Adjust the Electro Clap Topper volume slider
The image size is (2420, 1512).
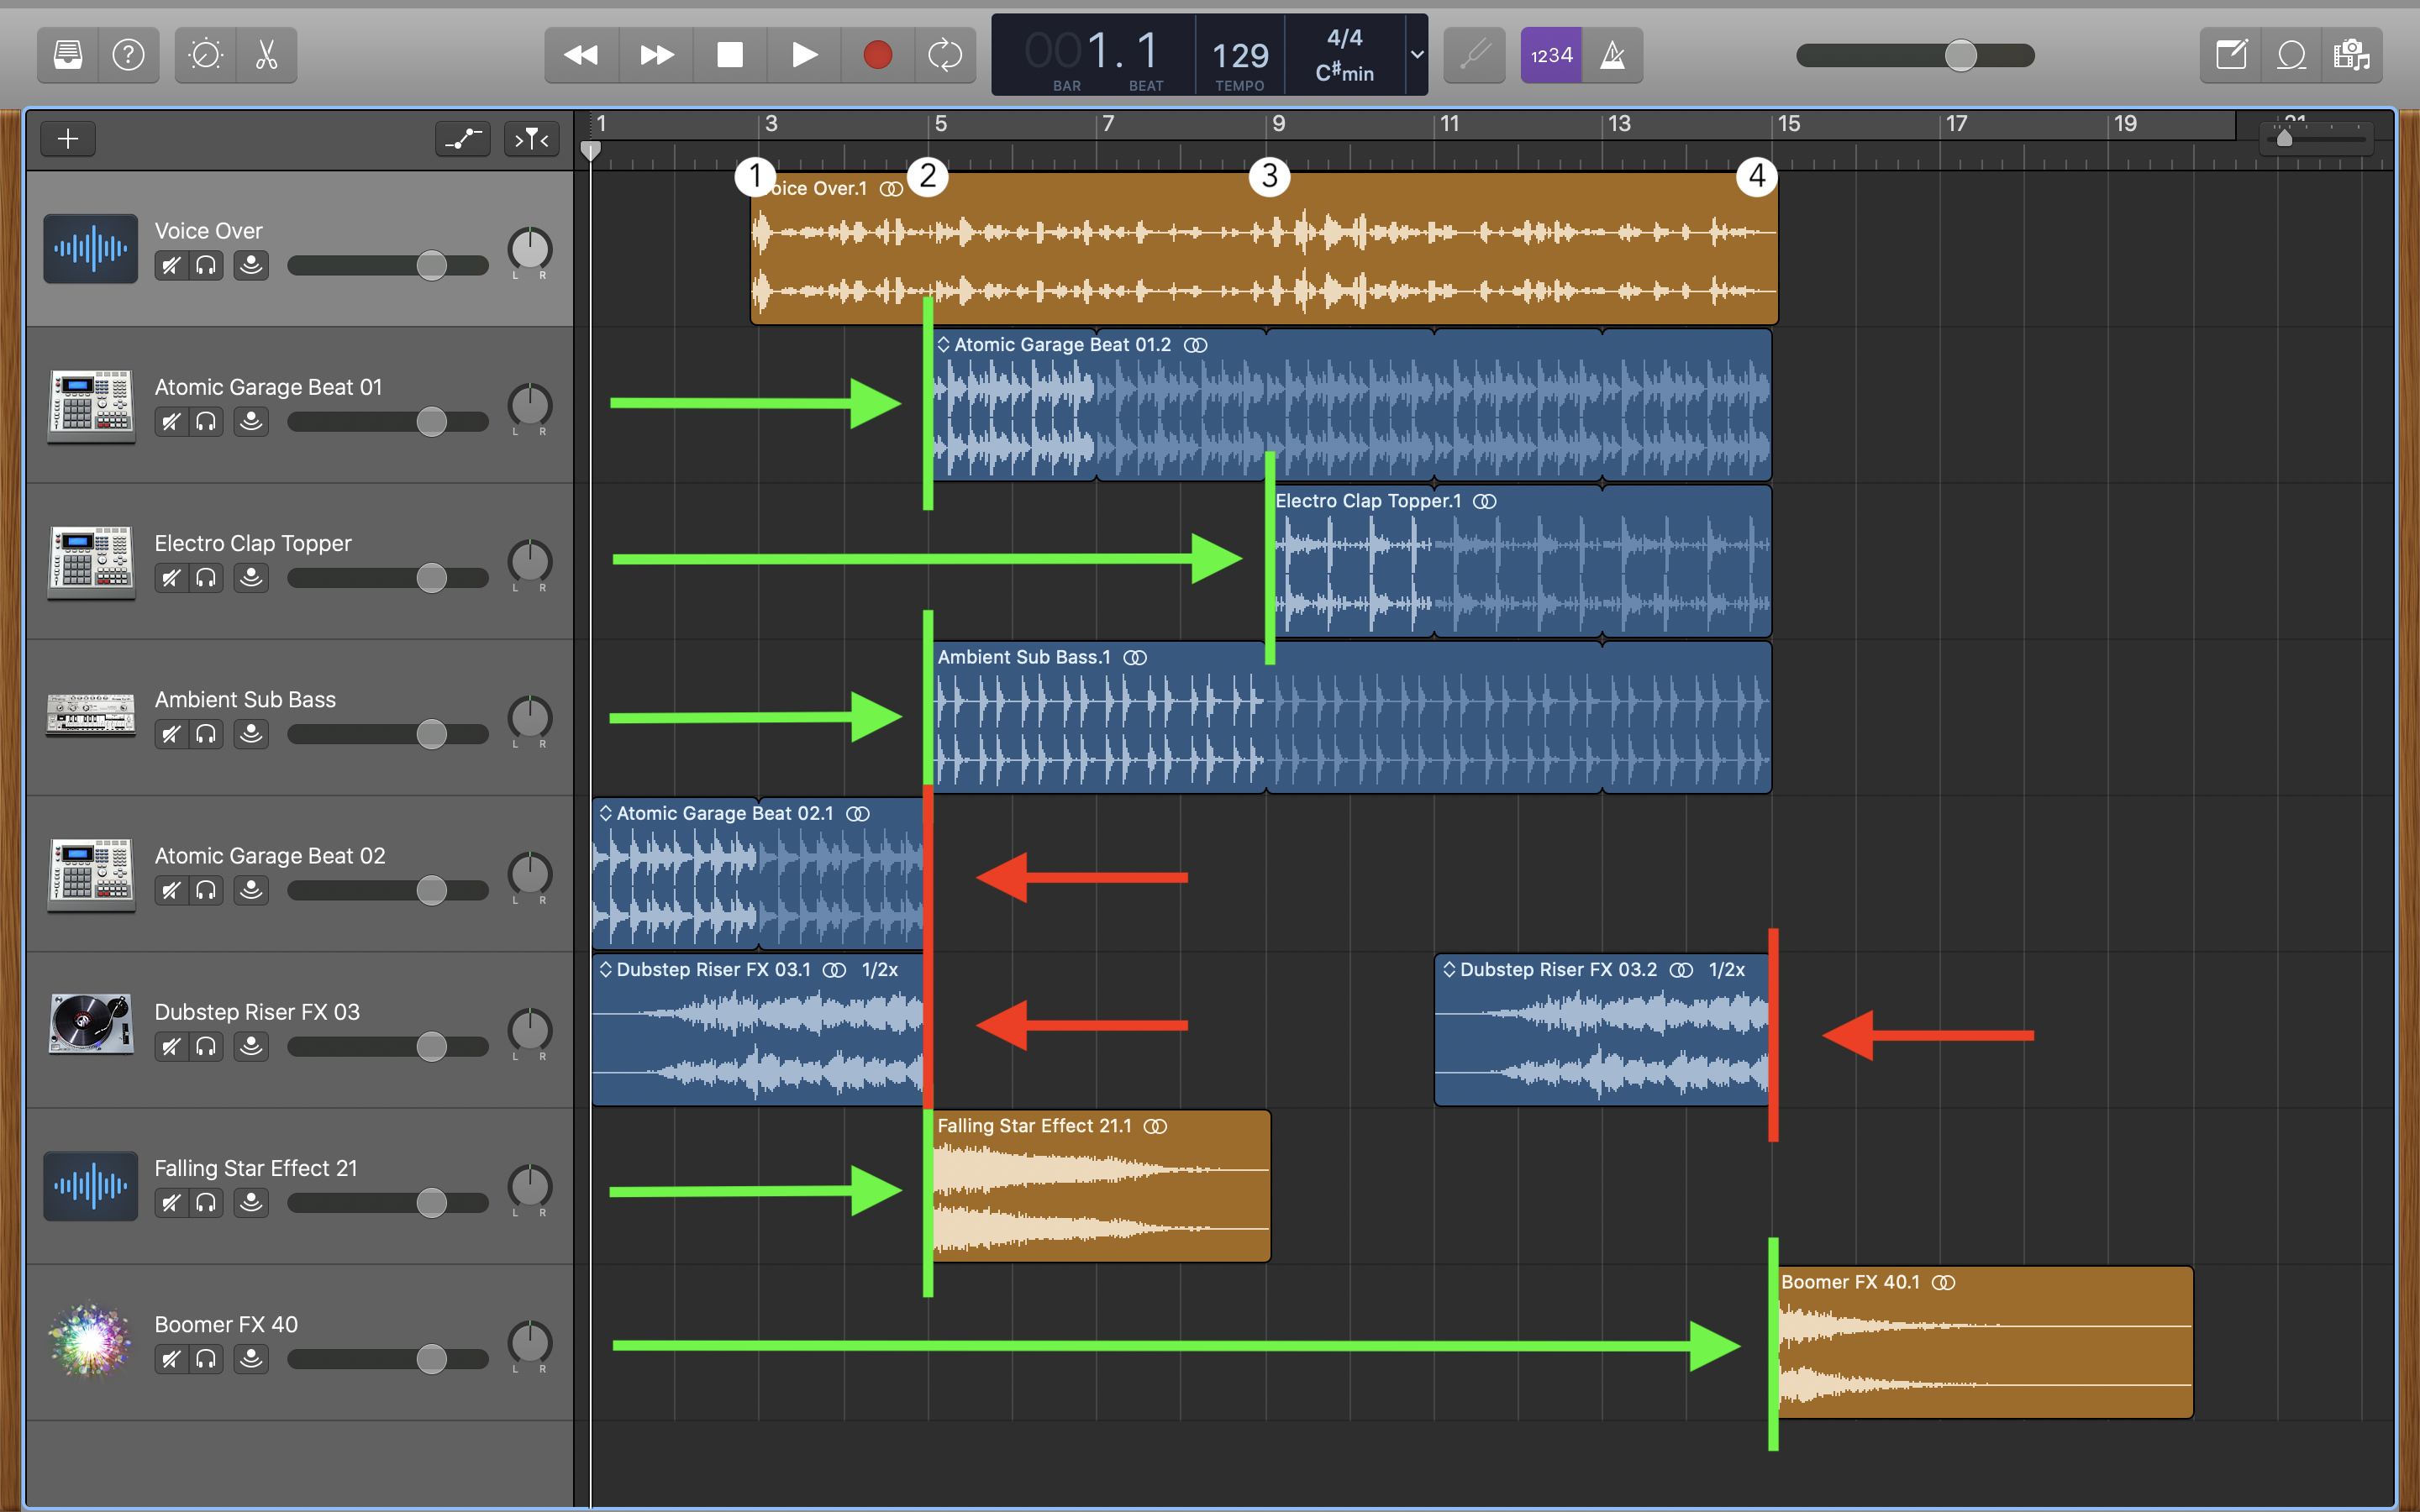click(x=433, y=577)
